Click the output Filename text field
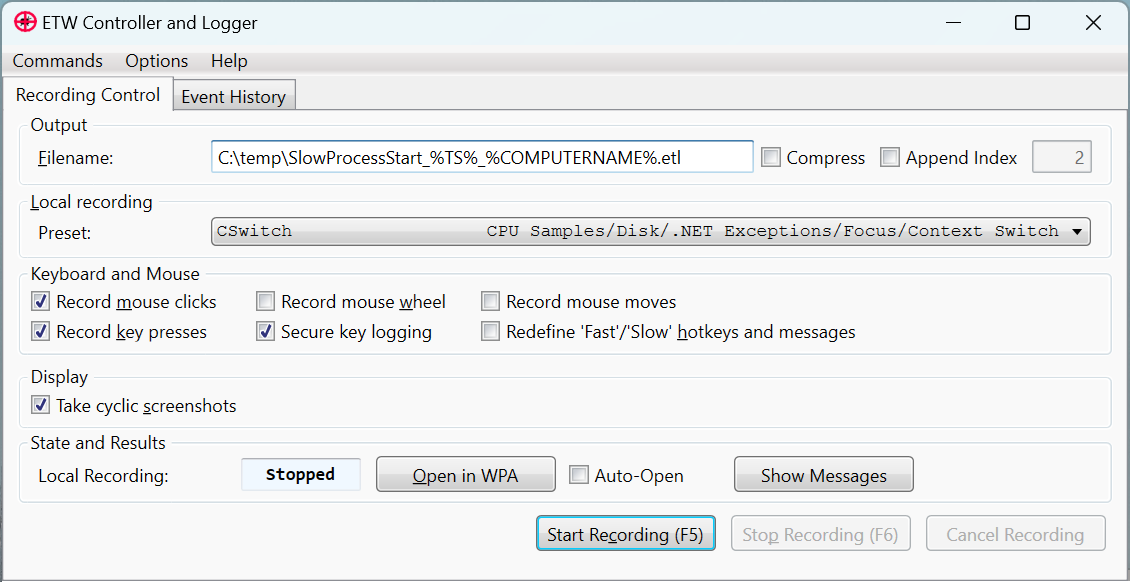This screenshot has width=1130, height=582. click(481, 157)
